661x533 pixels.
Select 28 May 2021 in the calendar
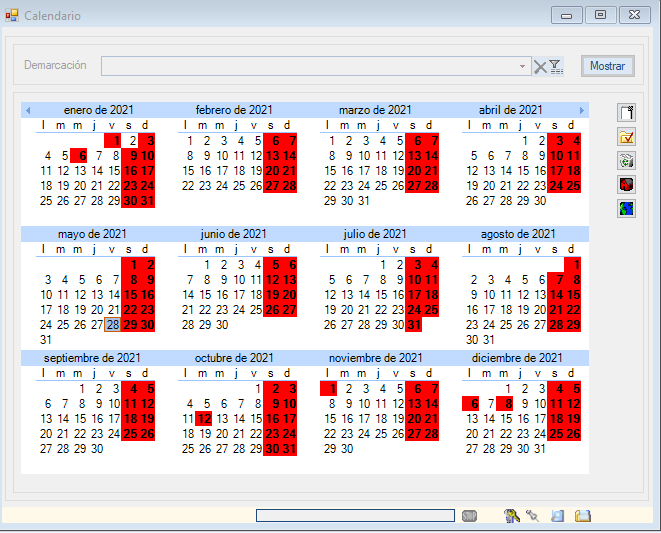point(113,325)
